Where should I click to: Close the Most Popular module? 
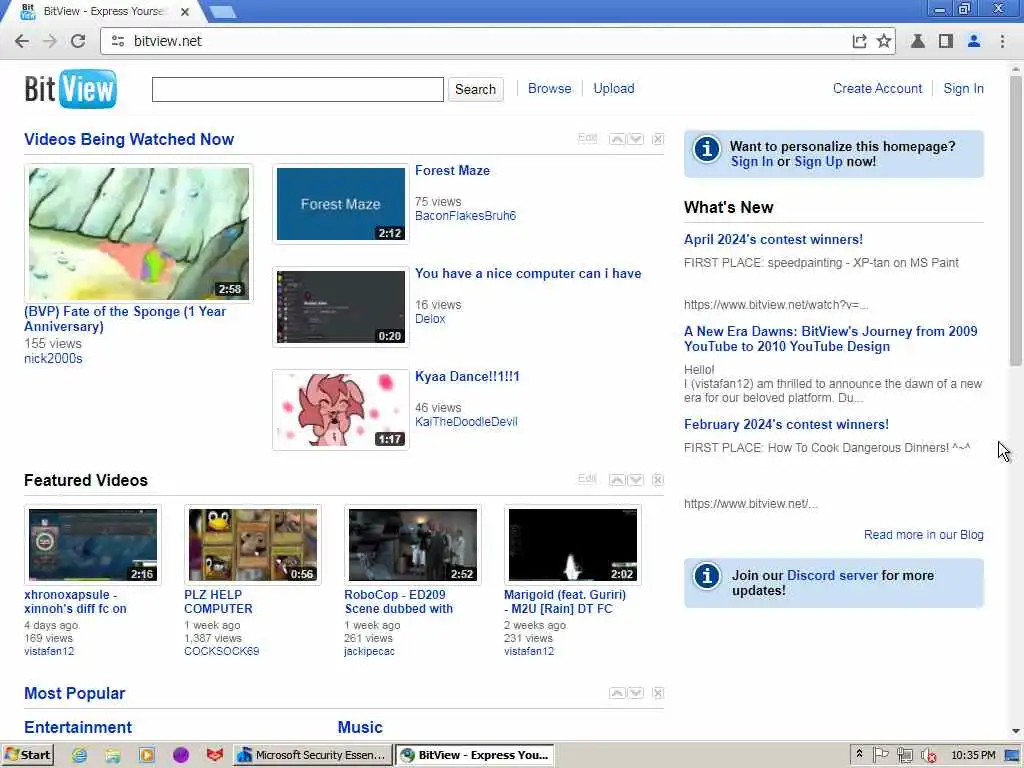[x=658, y=693]
